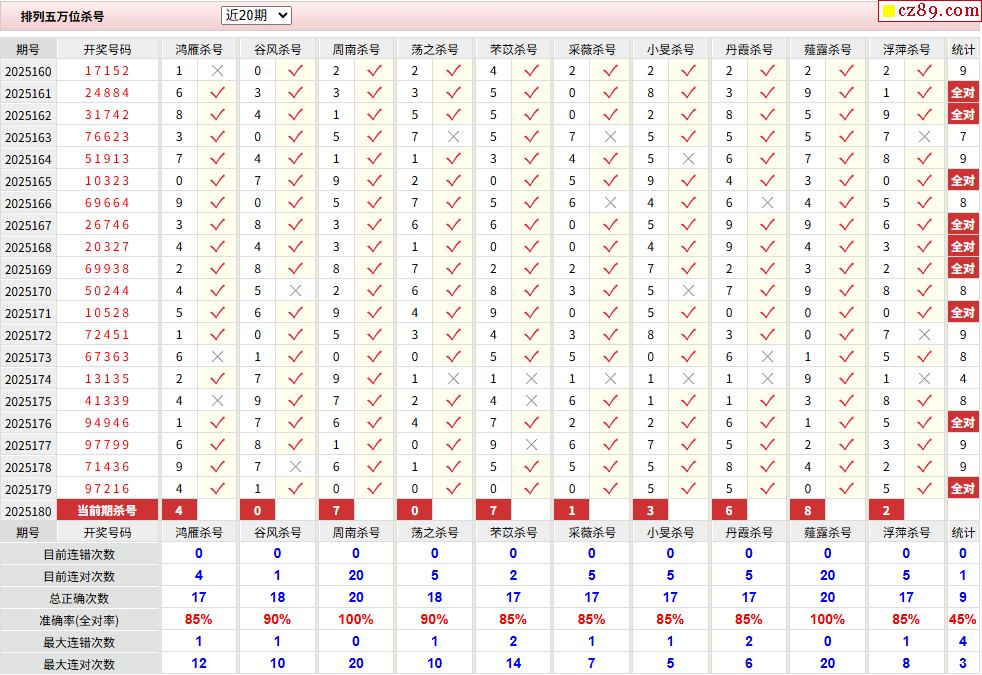Click the 90% accuracy under 谷风杀号
The image size is (982, 675).
pos(277,619)
